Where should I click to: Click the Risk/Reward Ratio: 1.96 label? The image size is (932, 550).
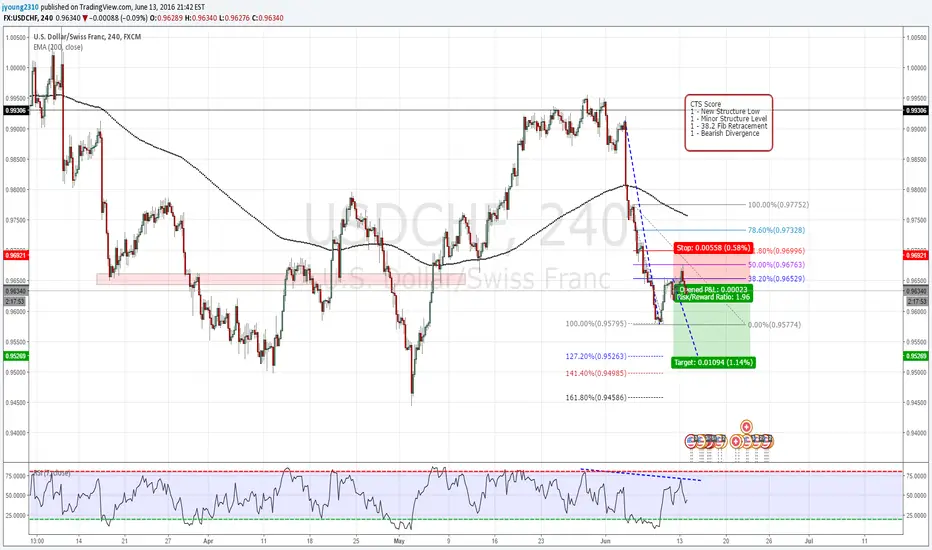click(x=713, y=297)
